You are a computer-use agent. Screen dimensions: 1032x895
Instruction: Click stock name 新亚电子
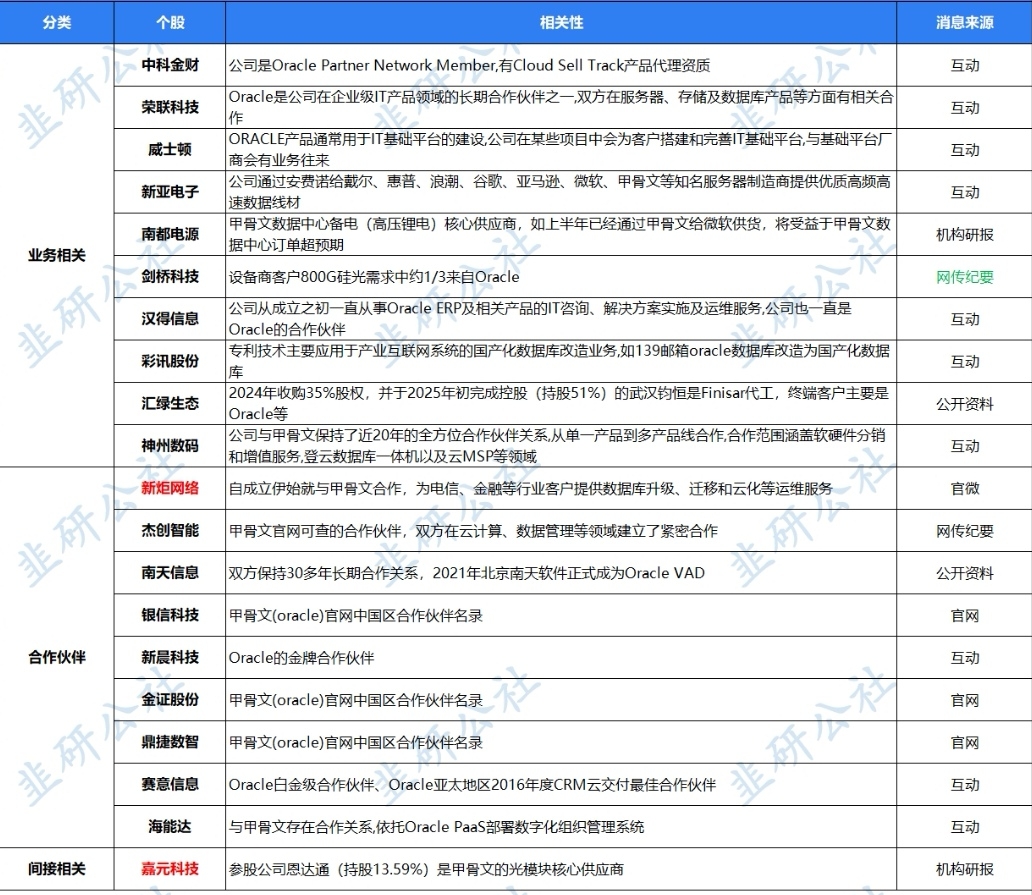pos(170,192)
